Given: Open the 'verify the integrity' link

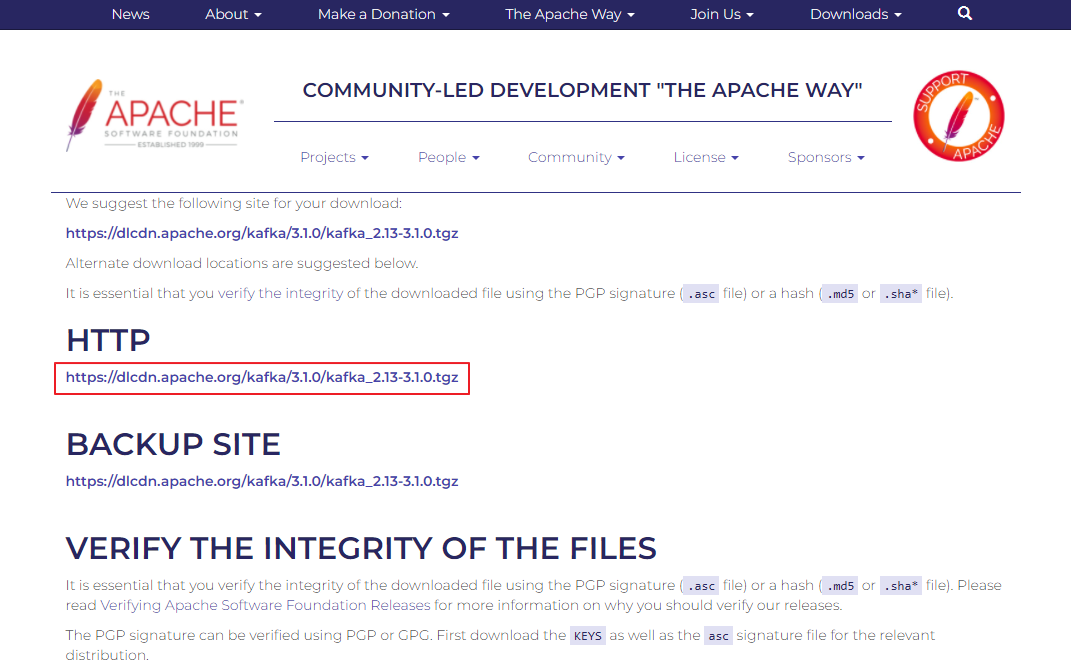Looking at the screenshot, I should coord(280,293).
